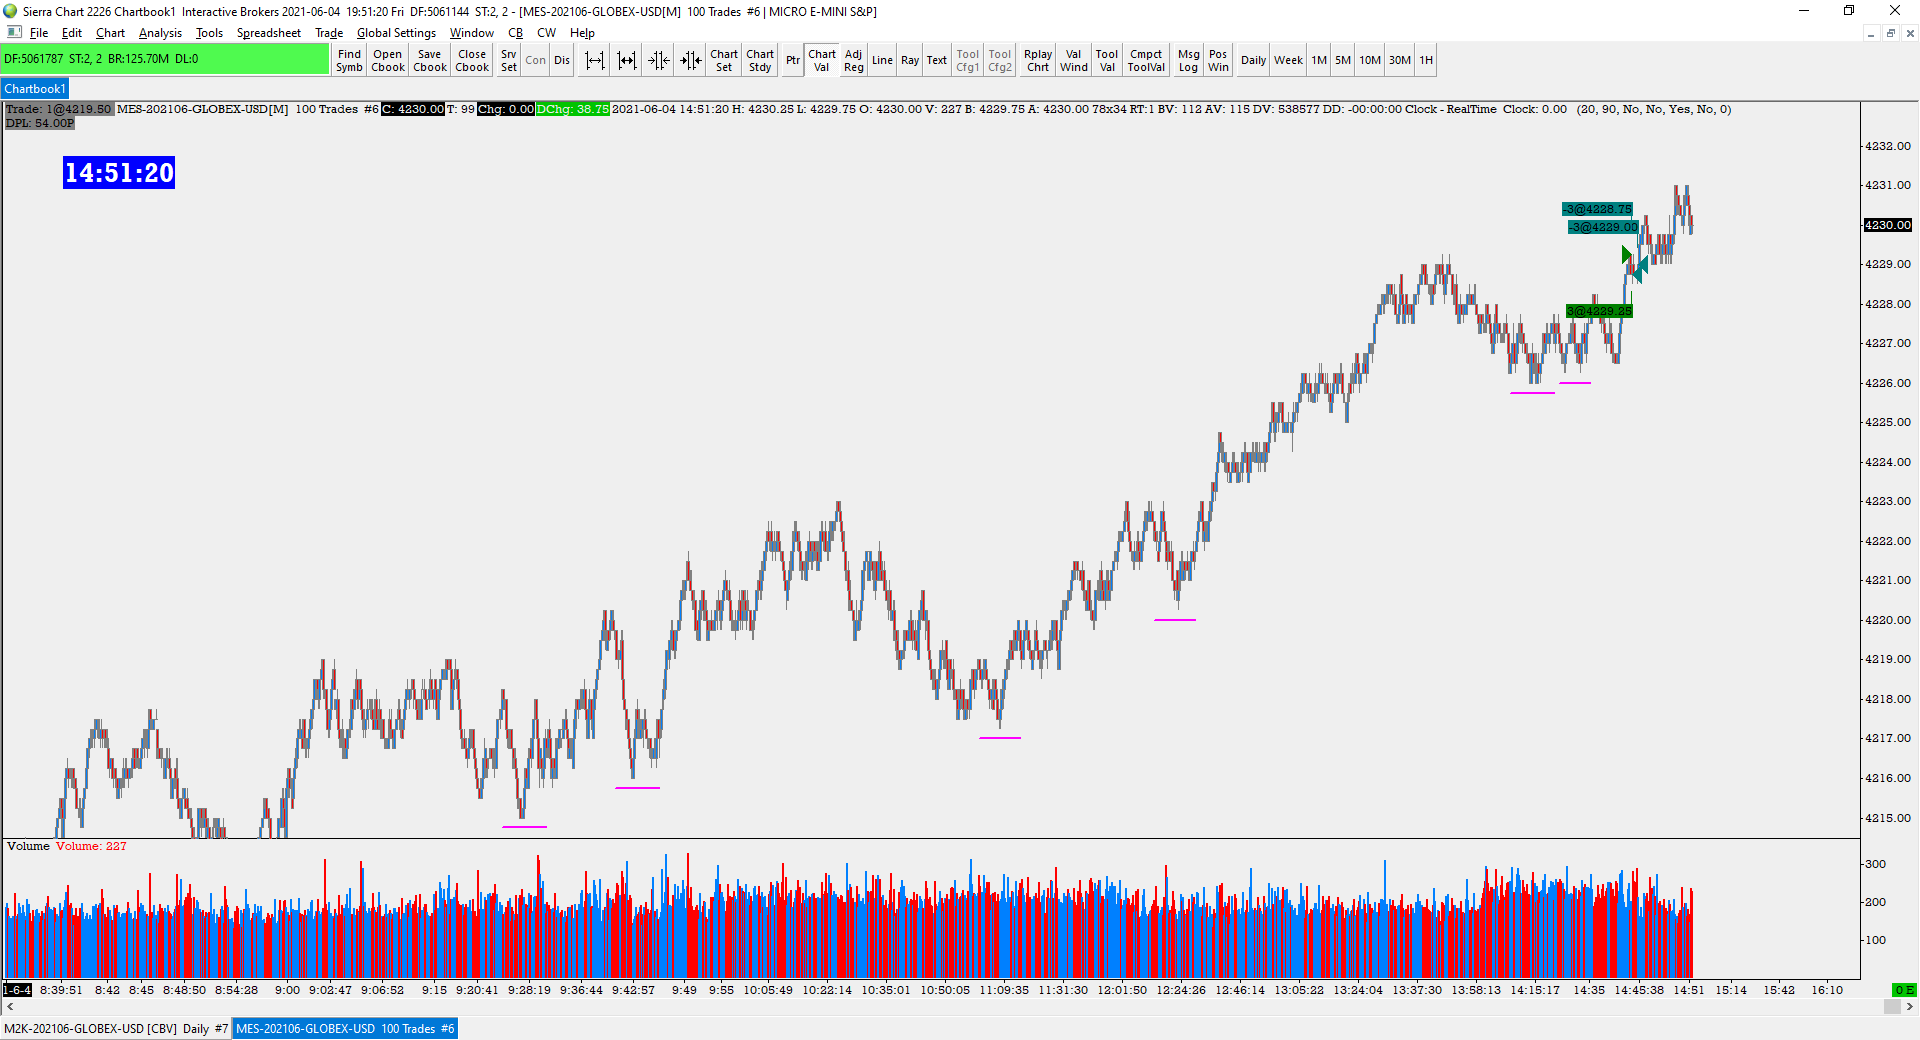The height and width of the screenshot is (1040, 1920).
Task: Click the Dis disconnect button
Action: [x=562, y=60]
